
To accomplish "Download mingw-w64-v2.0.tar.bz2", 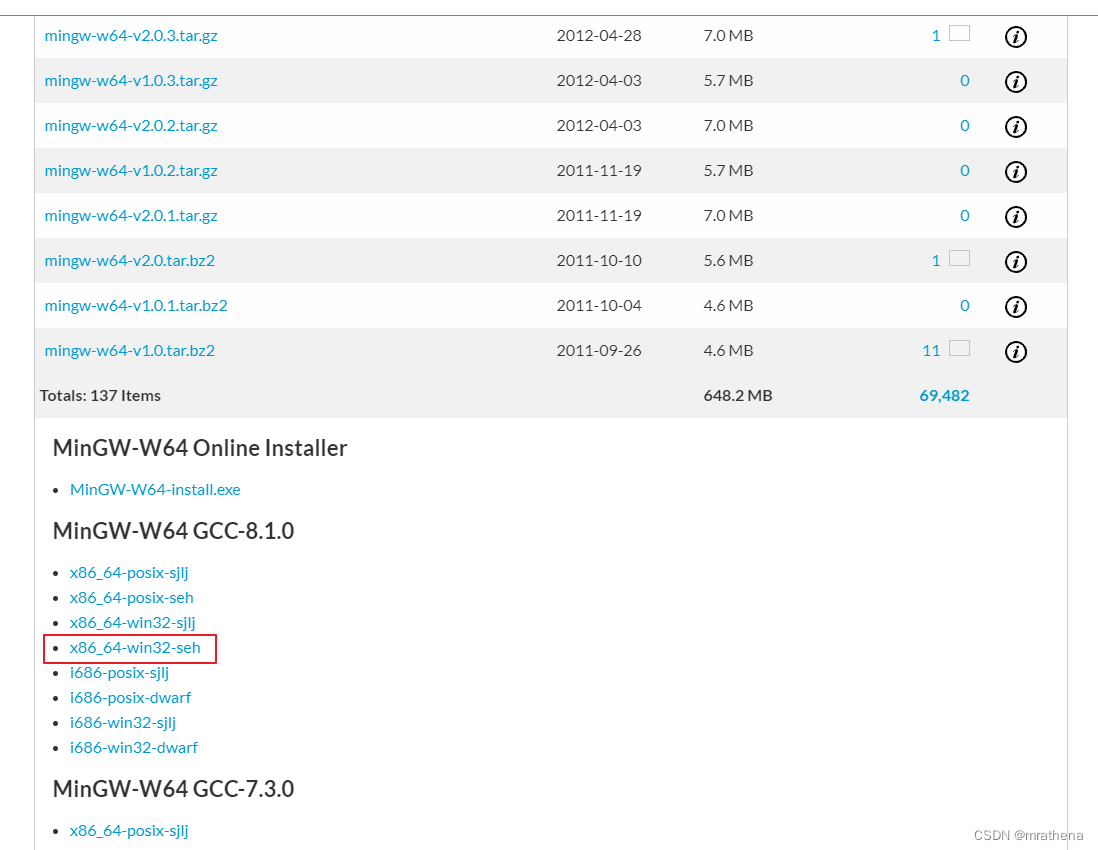I will [x=130, y=260].
